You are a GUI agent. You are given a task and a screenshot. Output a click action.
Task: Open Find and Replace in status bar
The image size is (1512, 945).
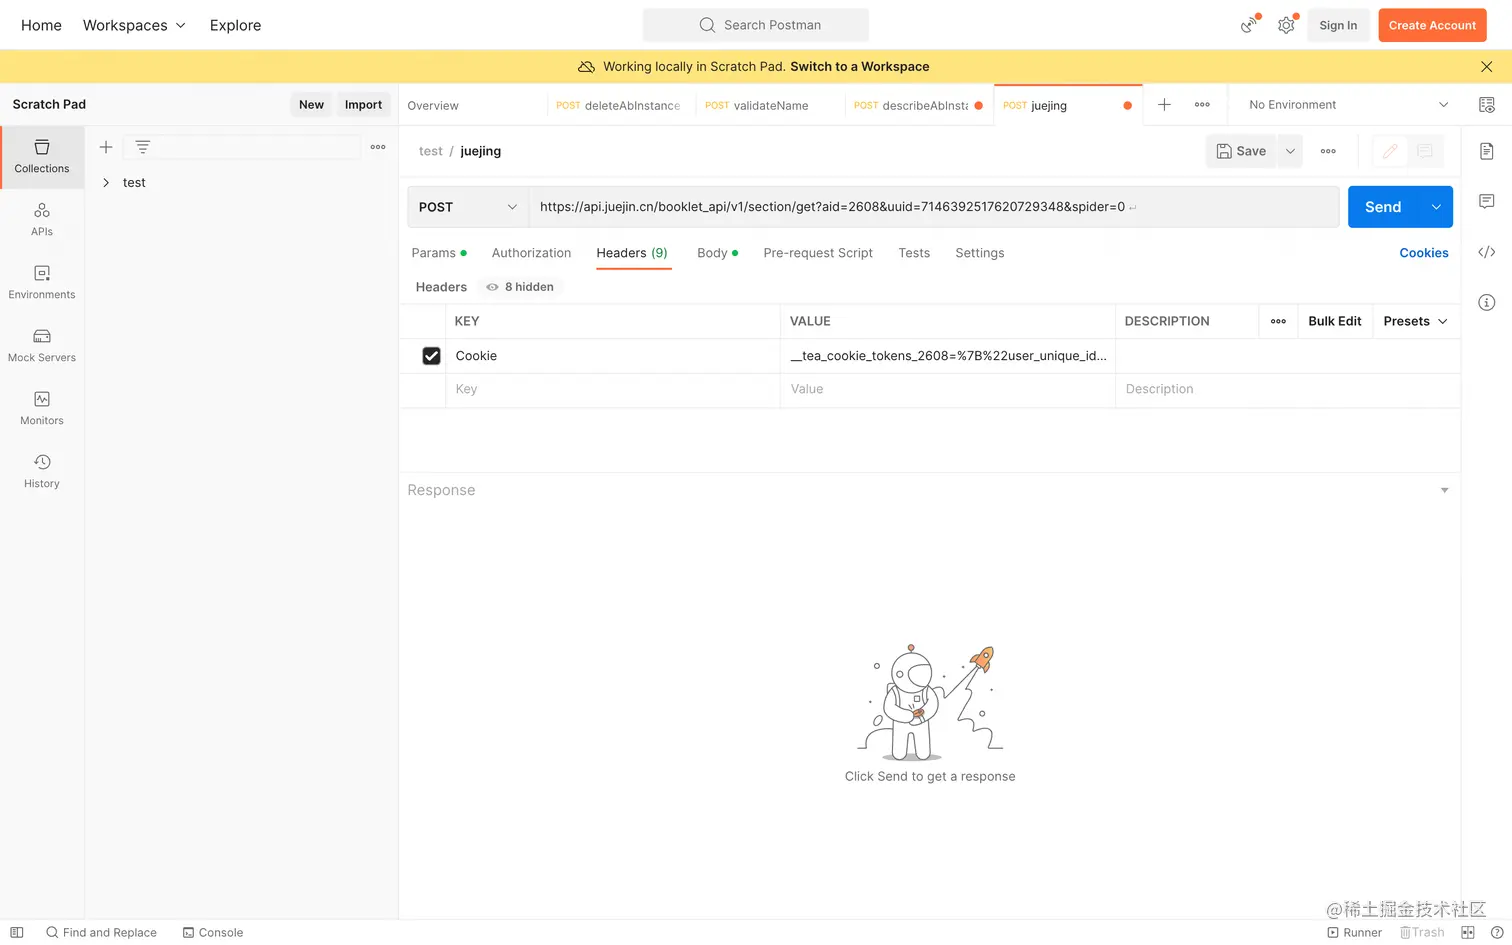pos(101,932)
